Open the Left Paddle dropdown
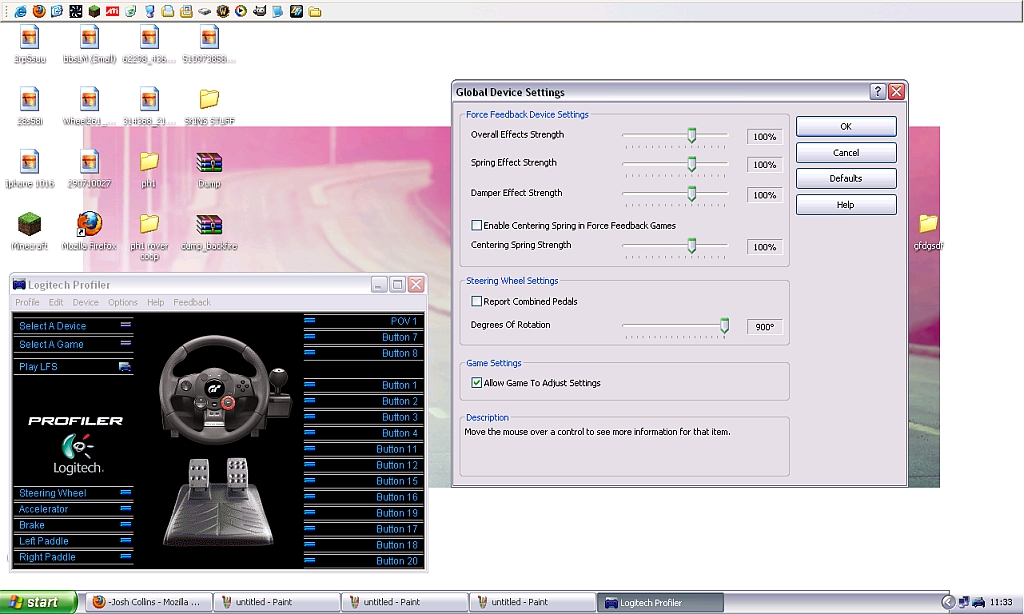 pos(125,541)
